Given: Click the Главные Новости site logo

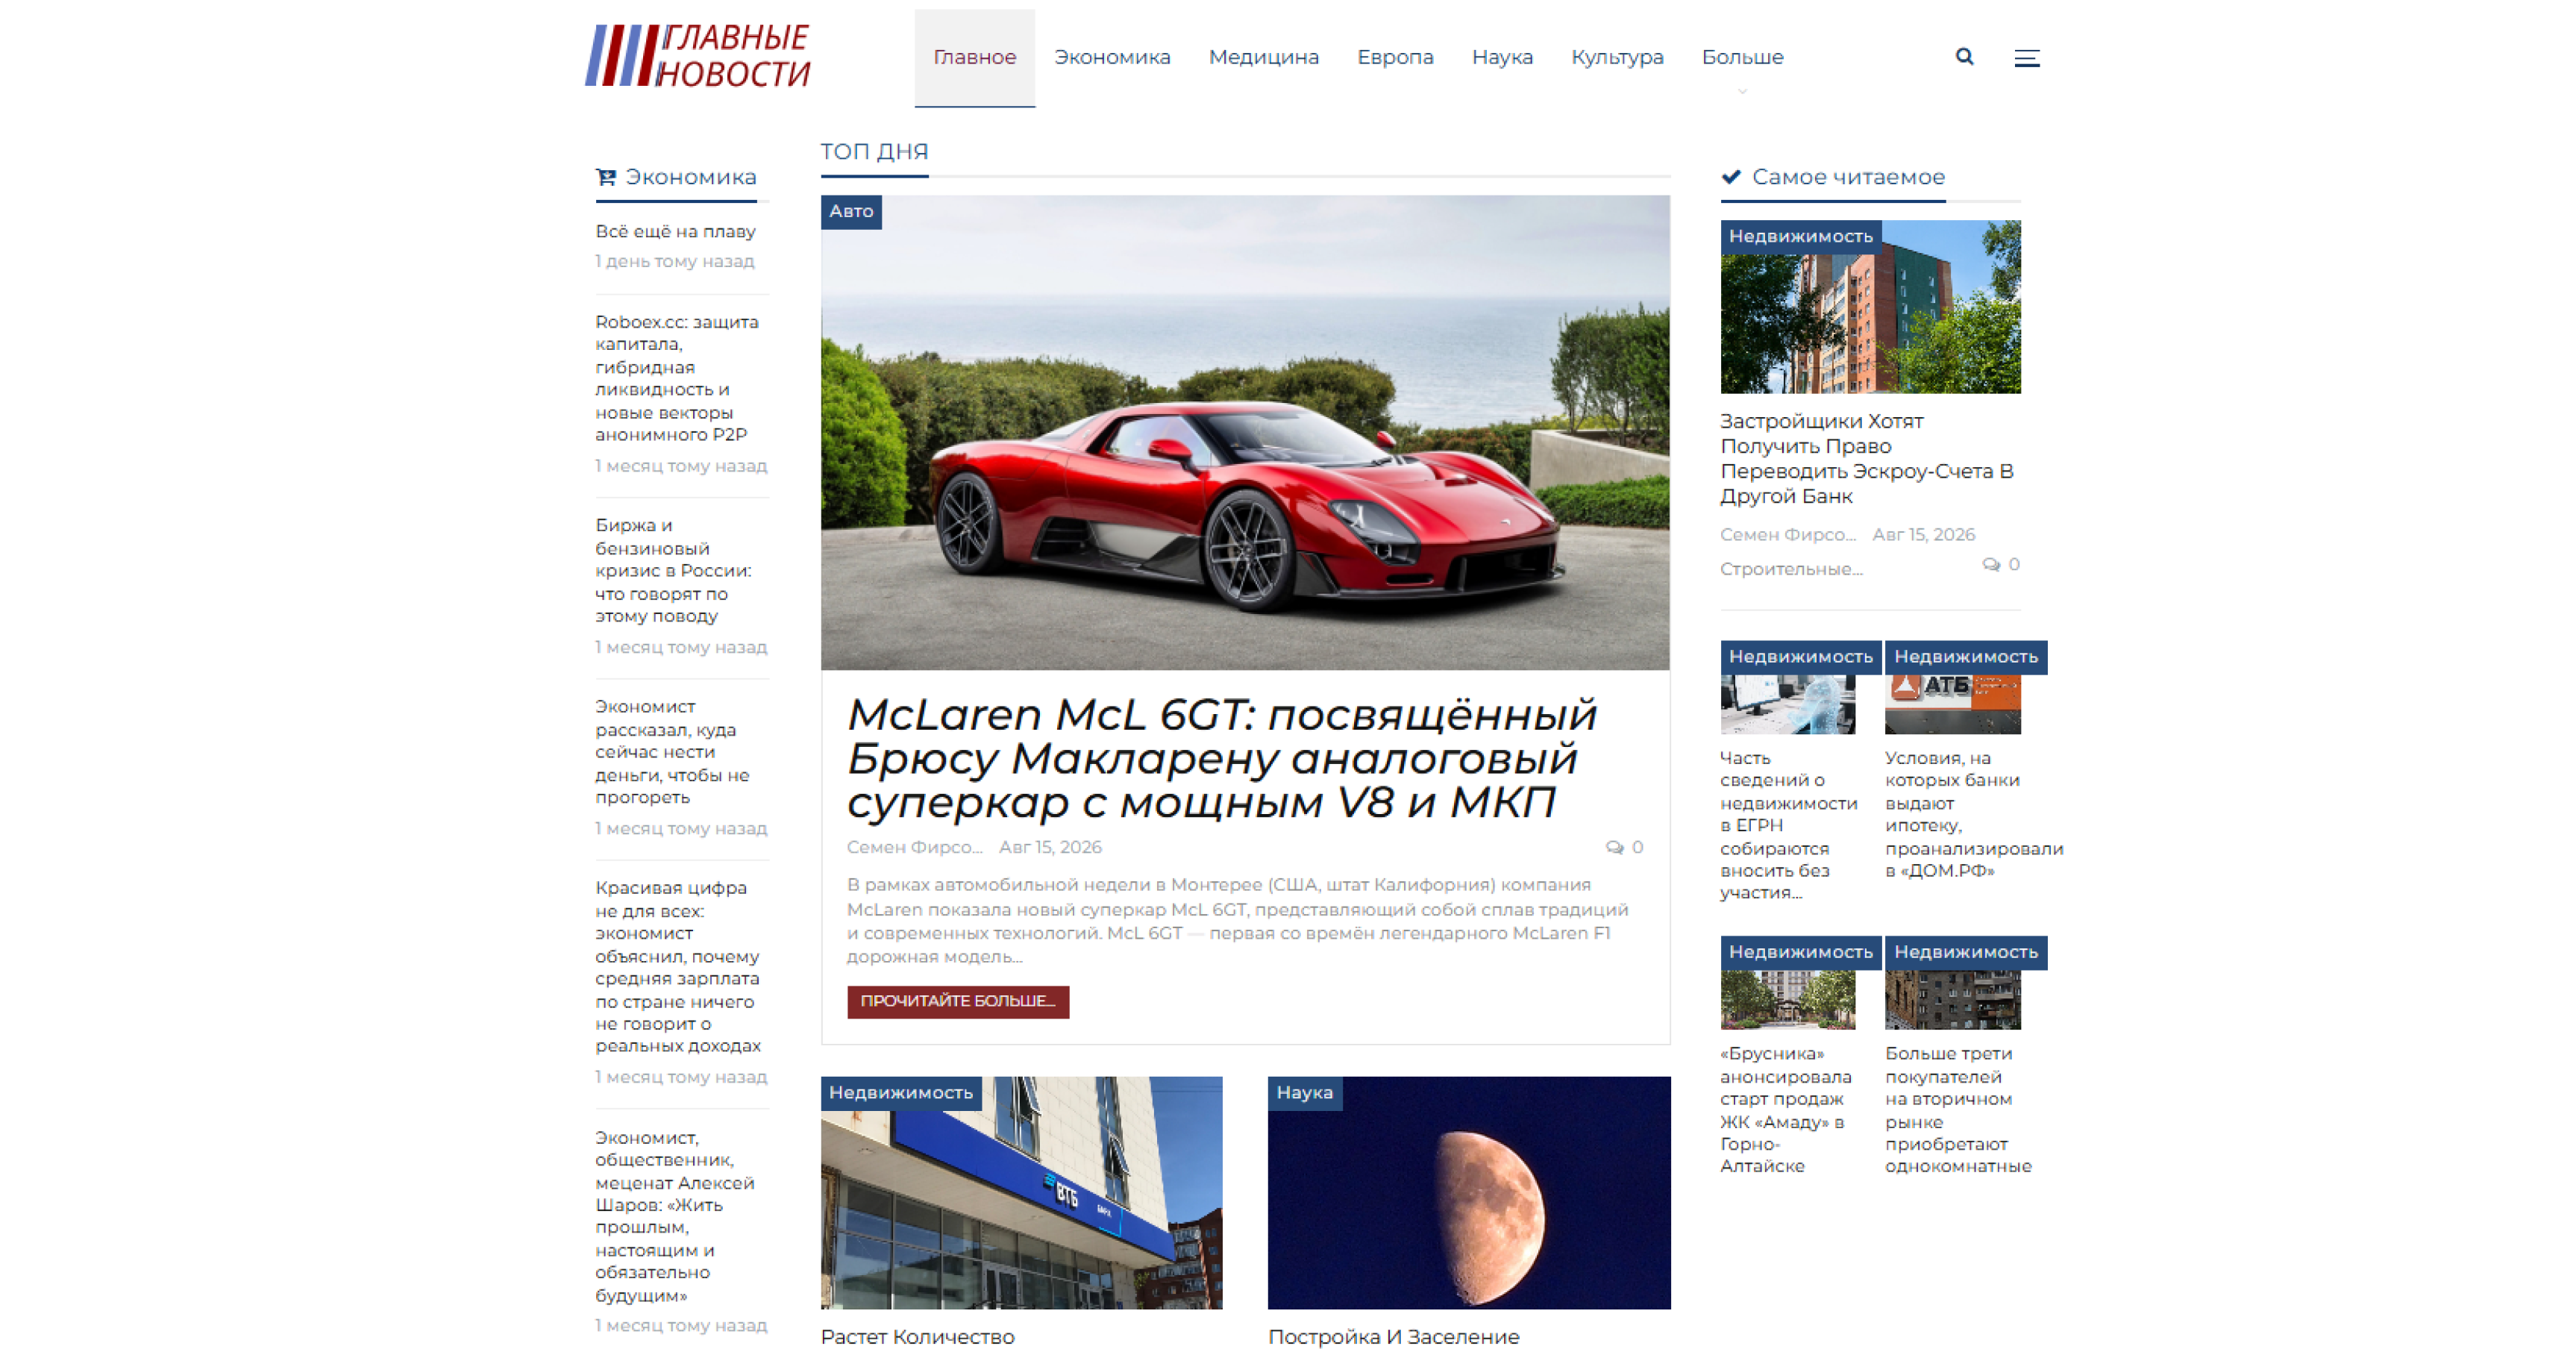Looking at the screenshot, I should click(x=698, y=56).
